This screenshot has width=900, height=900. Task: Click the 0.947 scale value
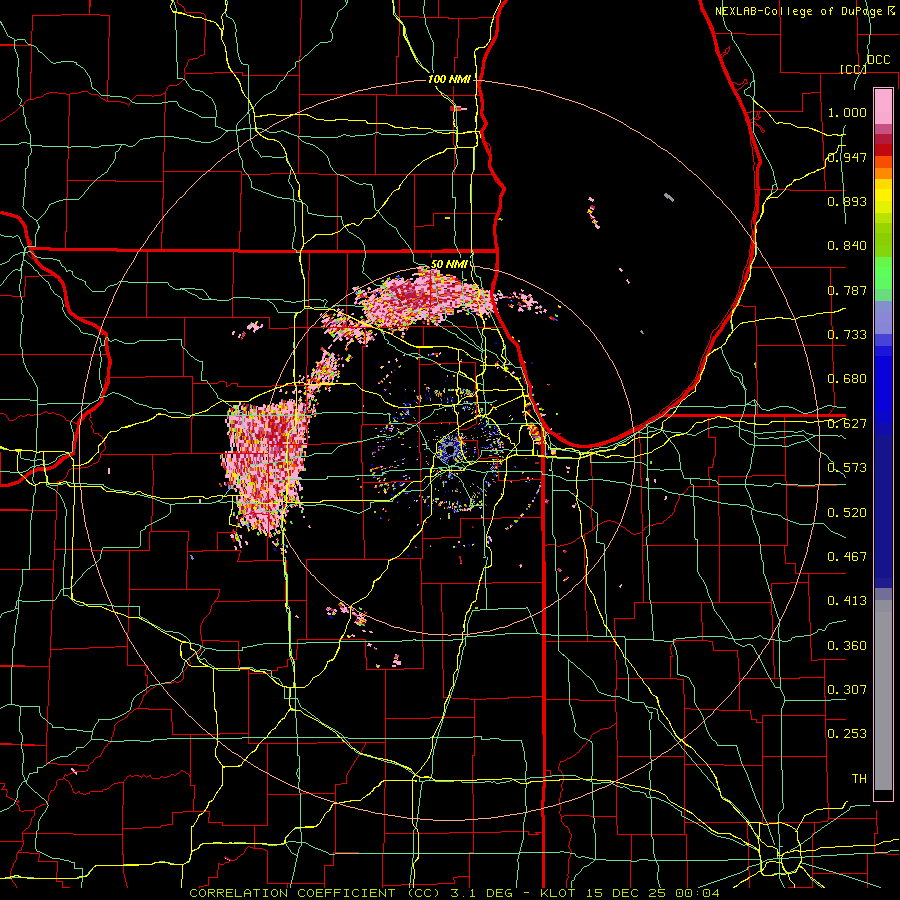[x=847, y=157]
